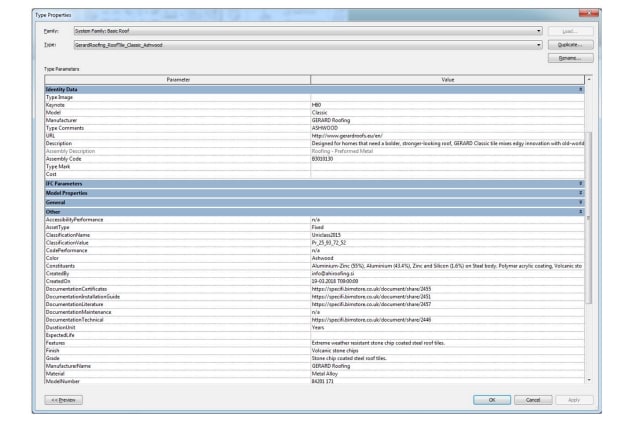Select the URL value cell
Screen dimensions: 639x431
pyautogui.click(x=446, y=134)
